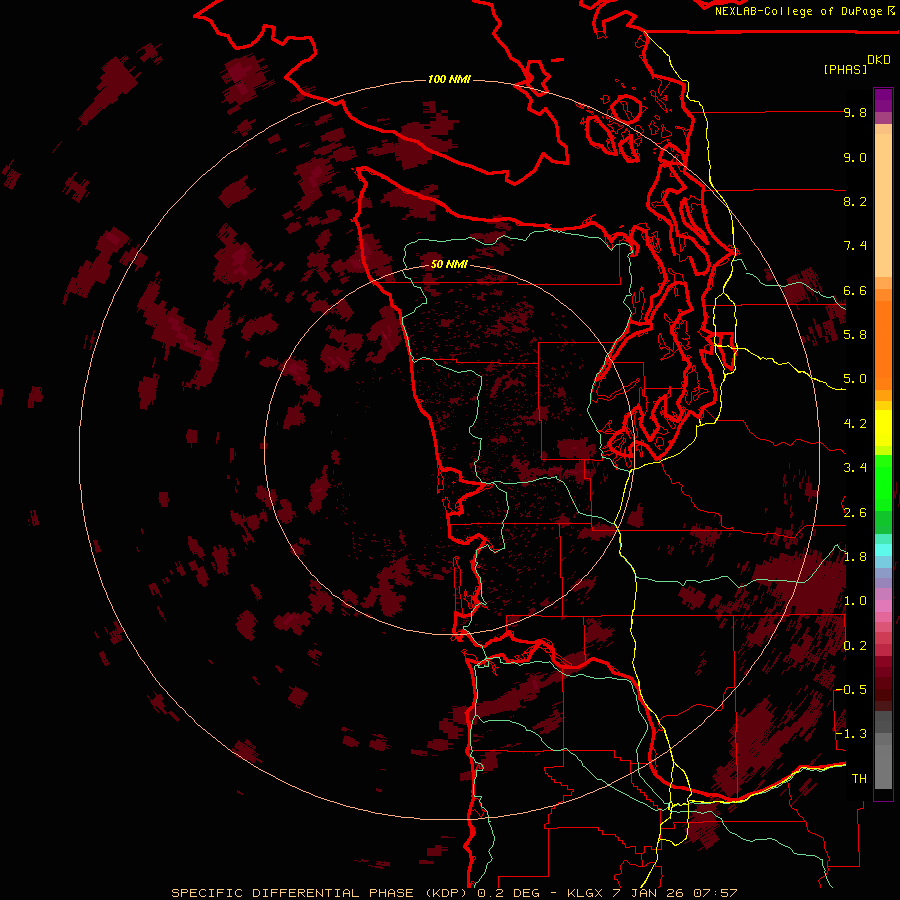This screenshot has height=900, width=900.
Task: Click the TH threshold label
Action: 859,779
